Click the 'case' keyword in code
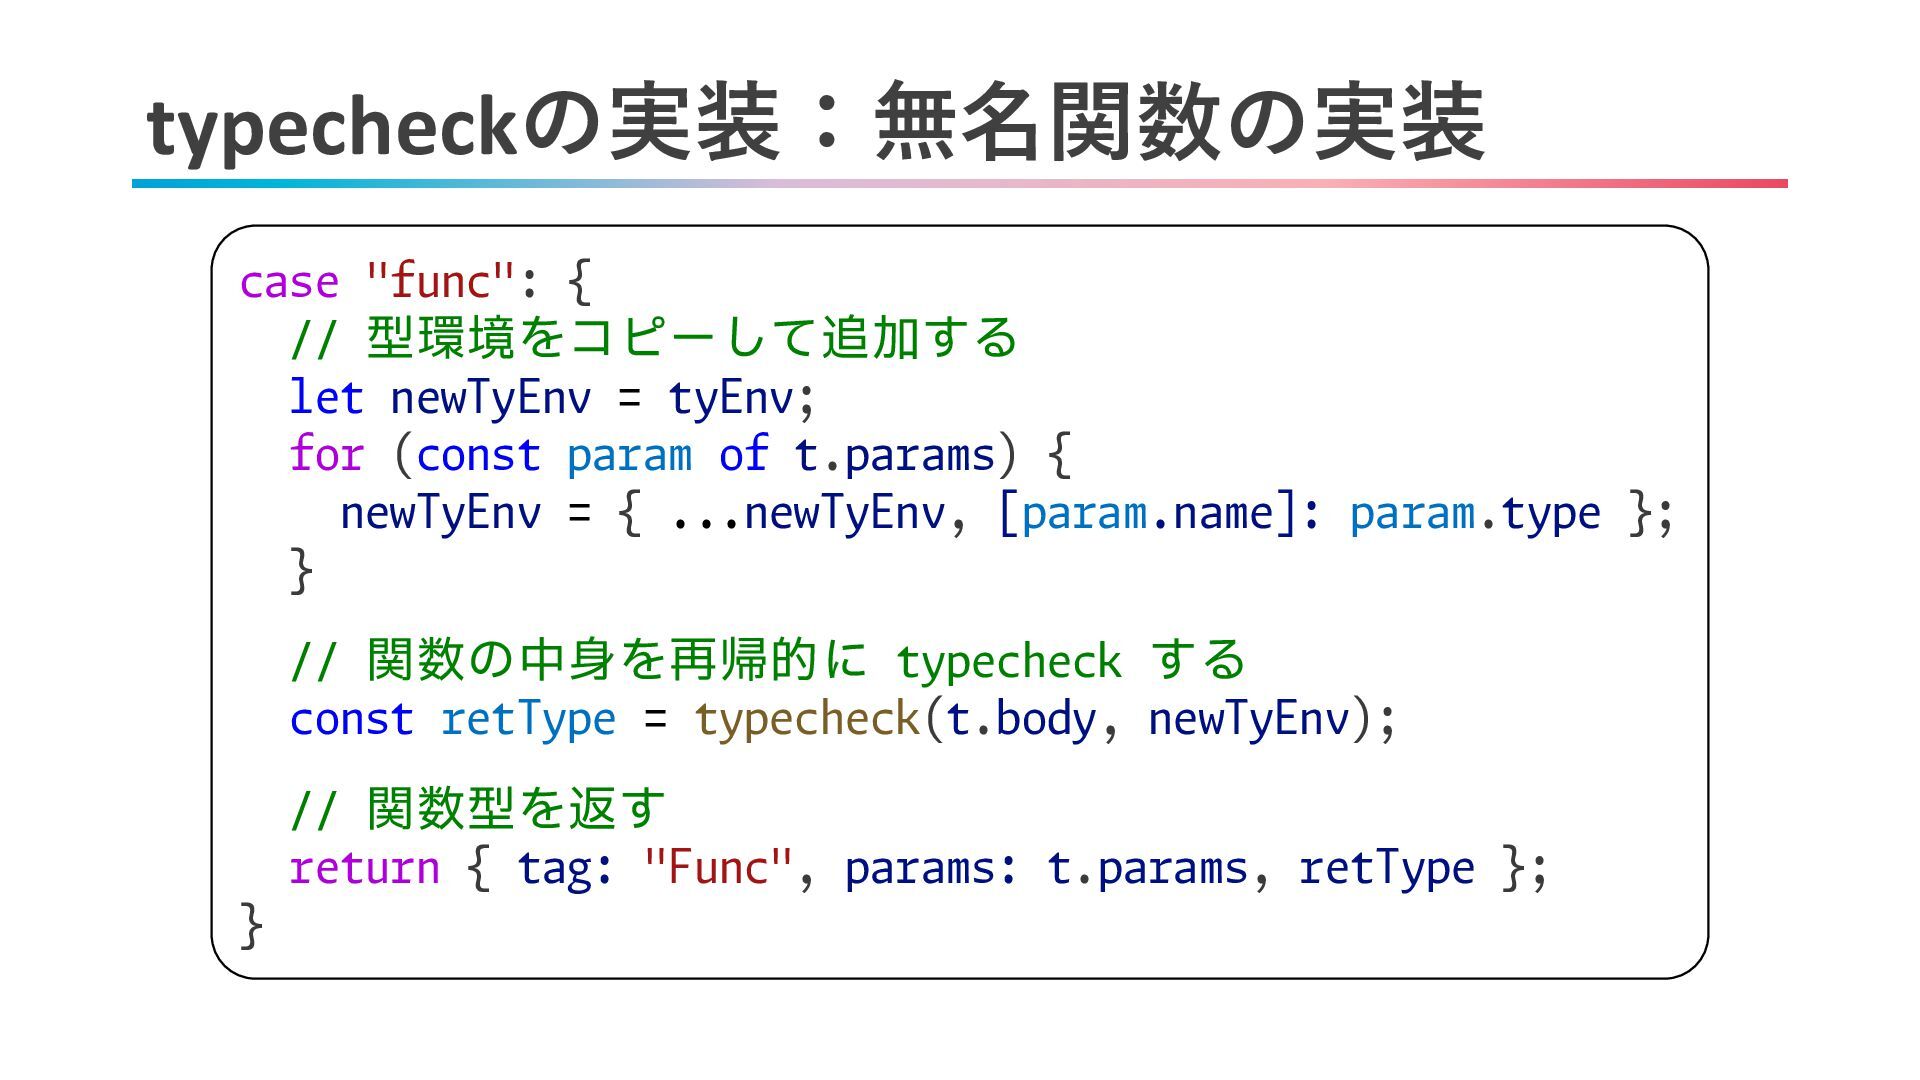 pyautogui.click(x=289, y=282)
